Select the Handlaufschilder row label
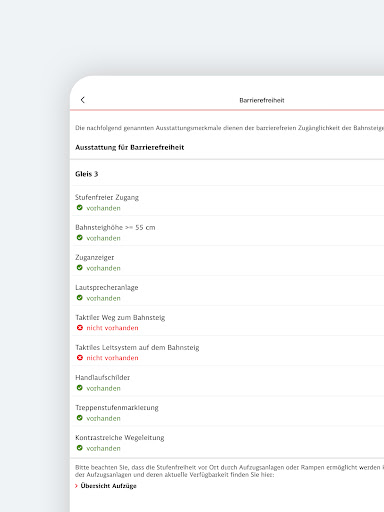 click(x=103, y=377)
